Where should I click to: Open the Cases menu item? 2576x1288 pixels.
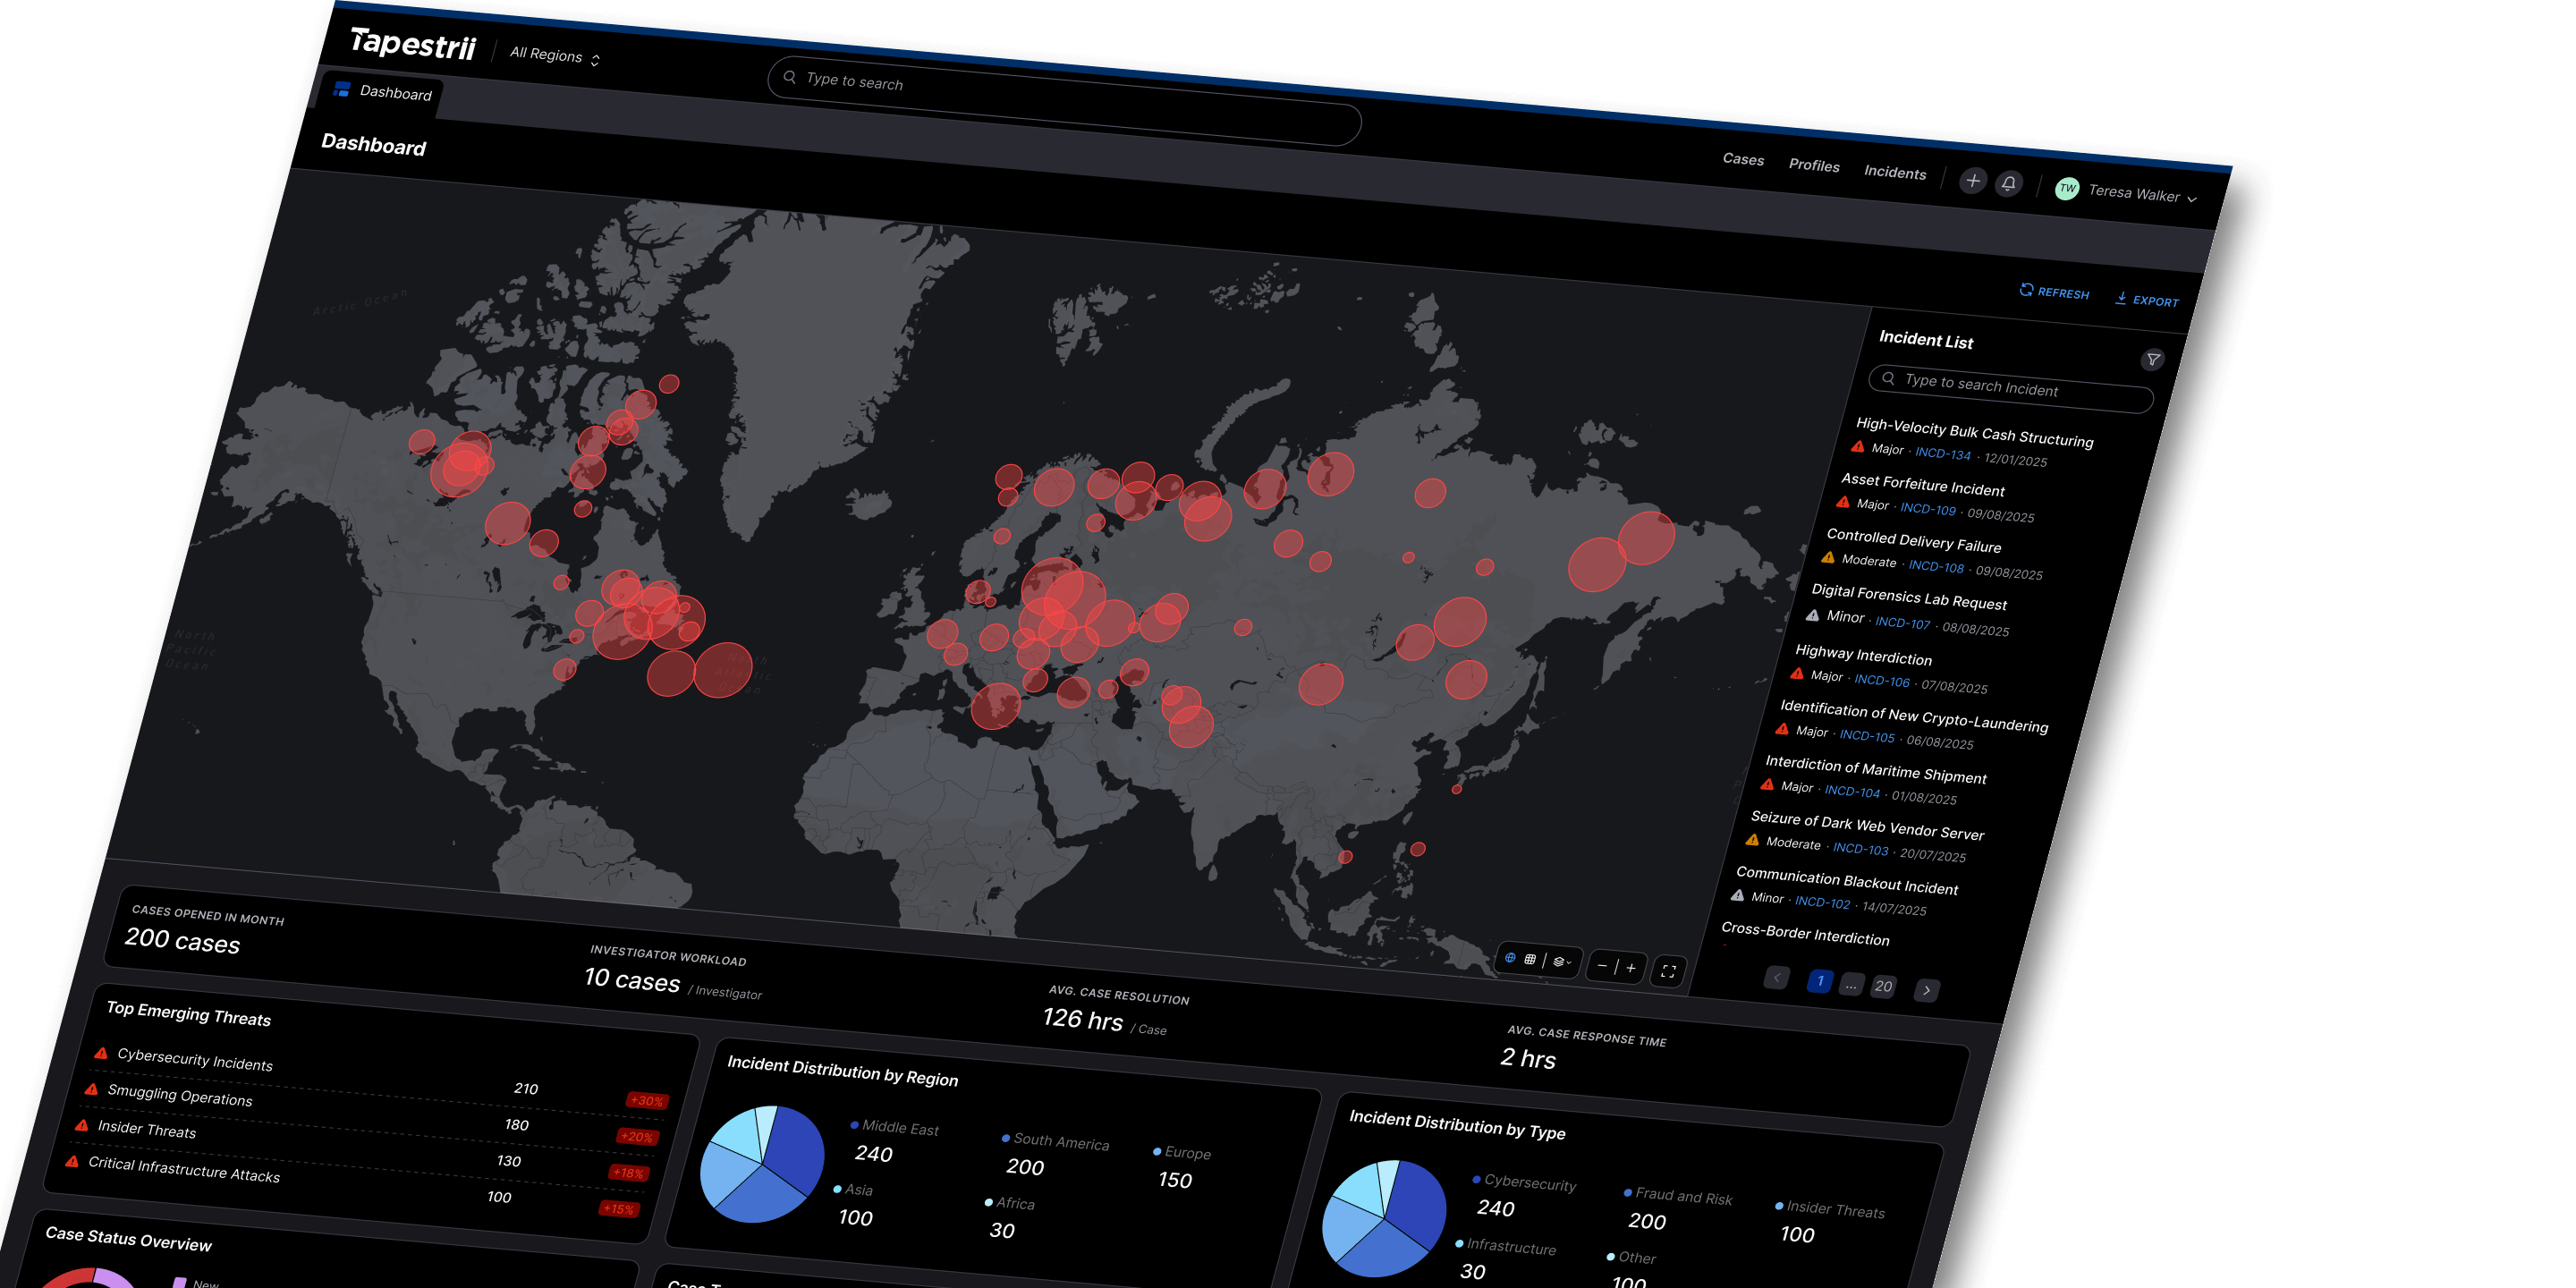point(1742,159)
